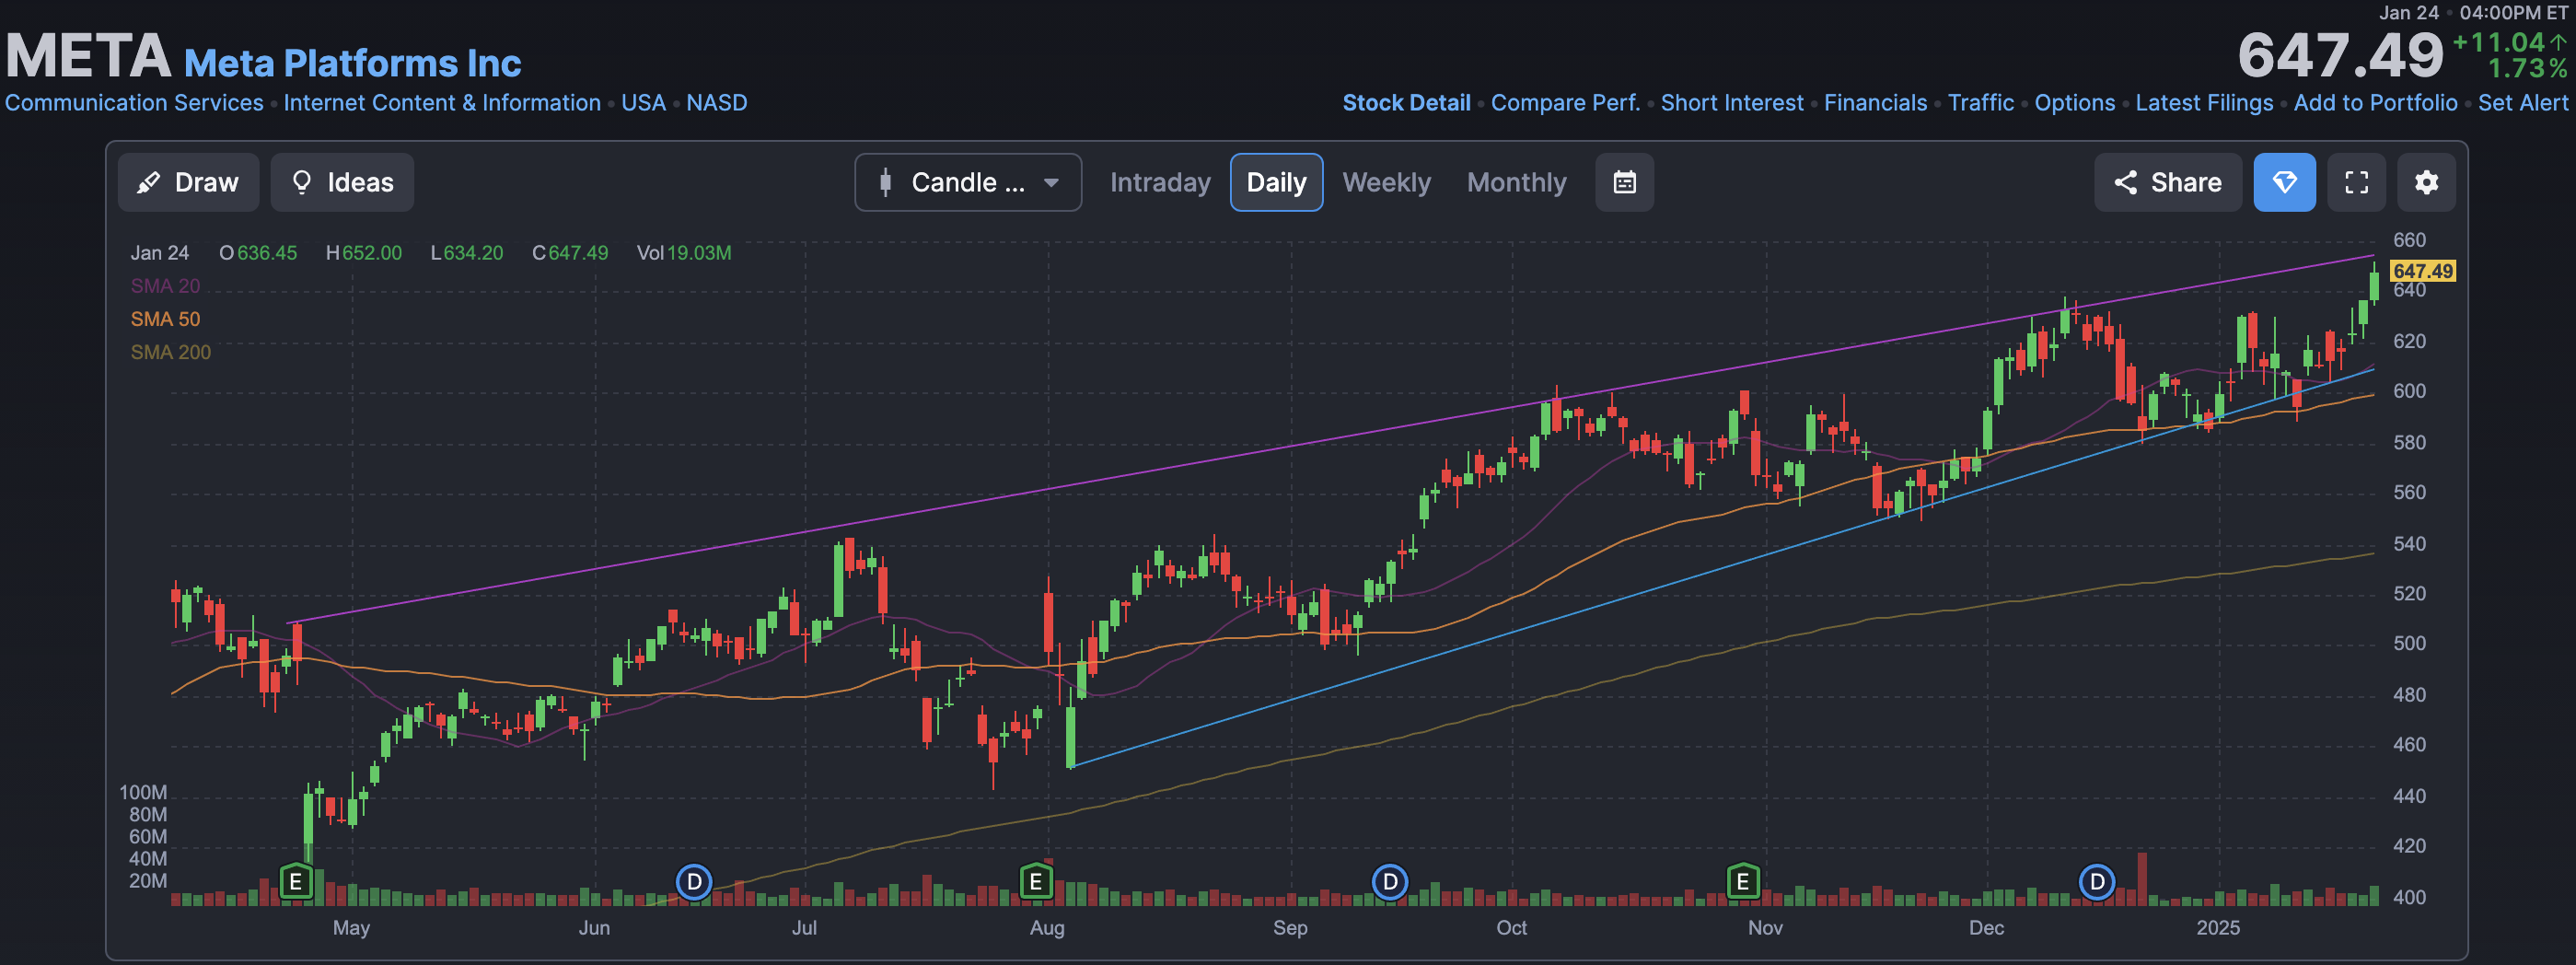Click the blue diamond premium icon

coord(2284,182)
